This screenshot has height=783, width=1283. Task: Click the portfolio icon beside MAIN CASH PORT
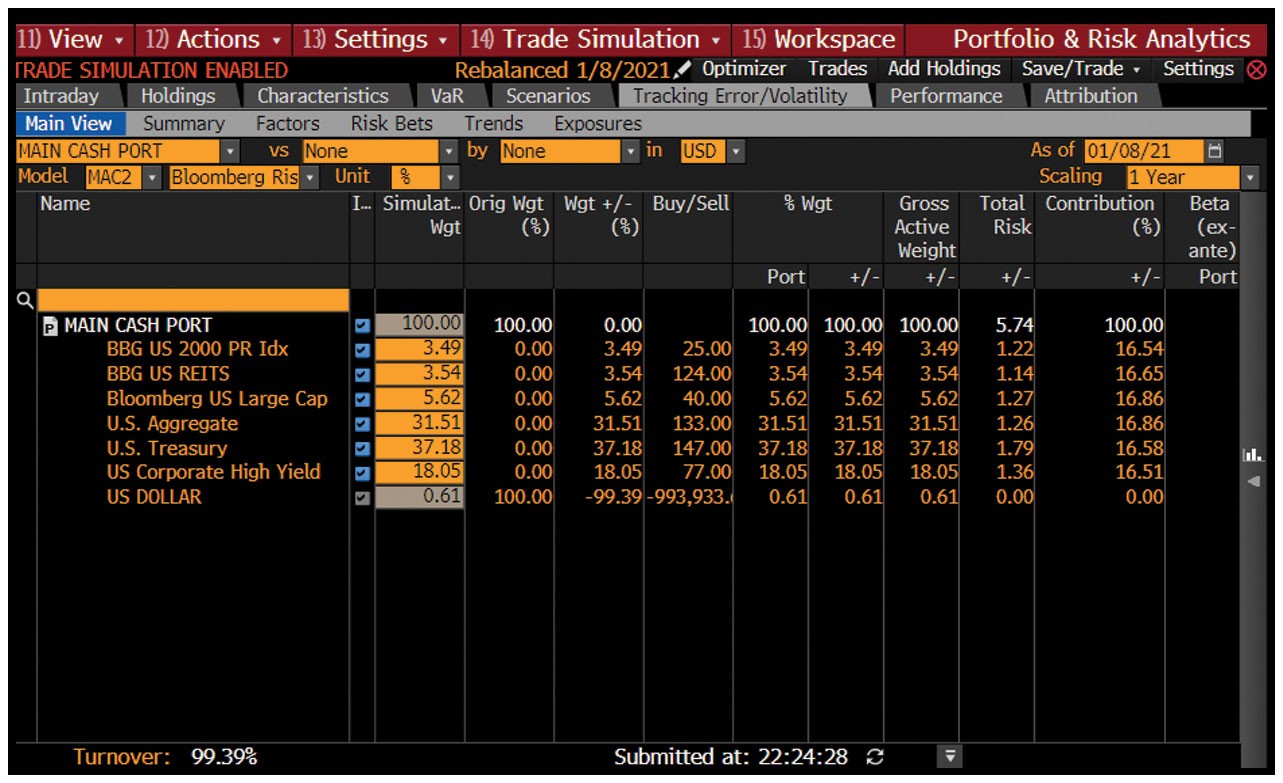(x=50, y=326)
